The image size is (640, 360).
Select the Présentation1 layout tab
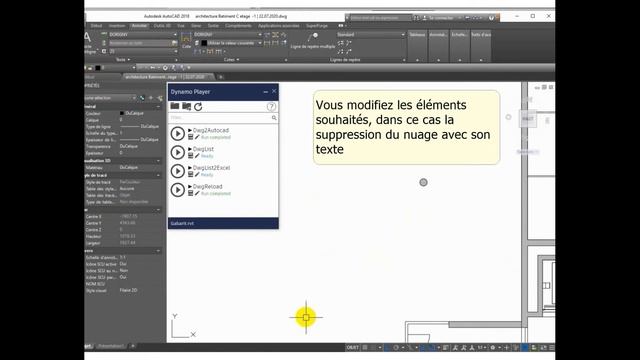[111, 346]
